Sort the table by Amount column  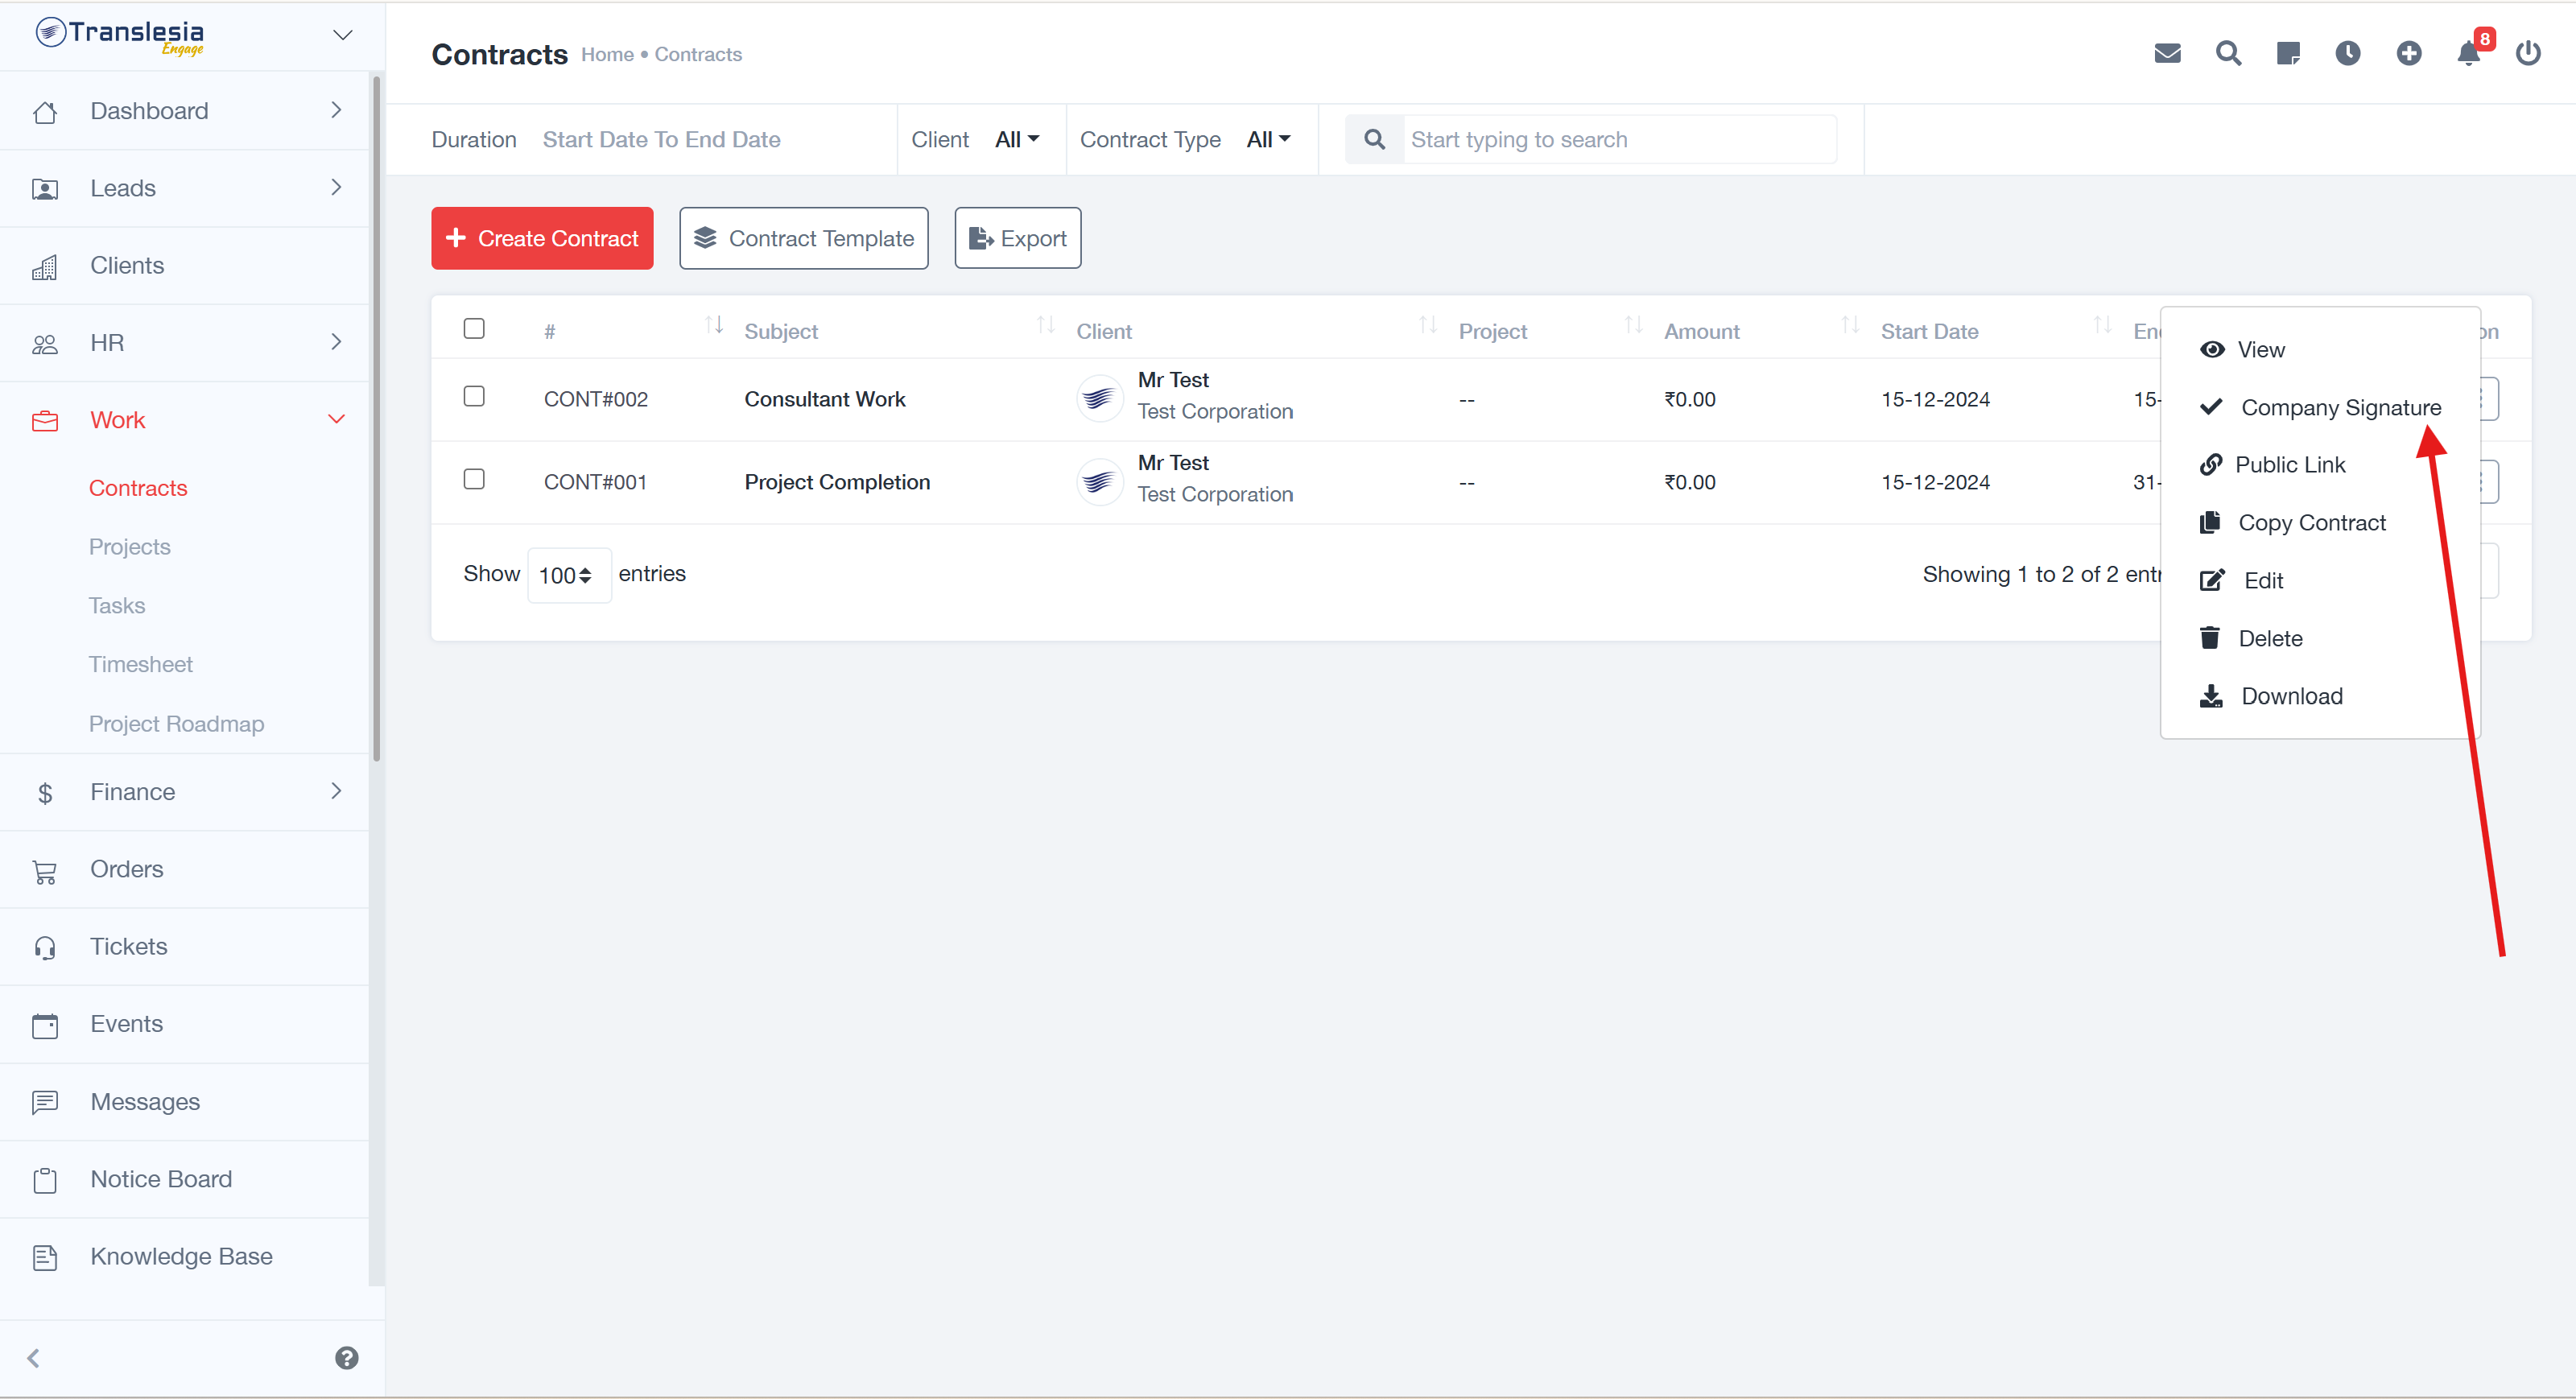coord(1701,331)
